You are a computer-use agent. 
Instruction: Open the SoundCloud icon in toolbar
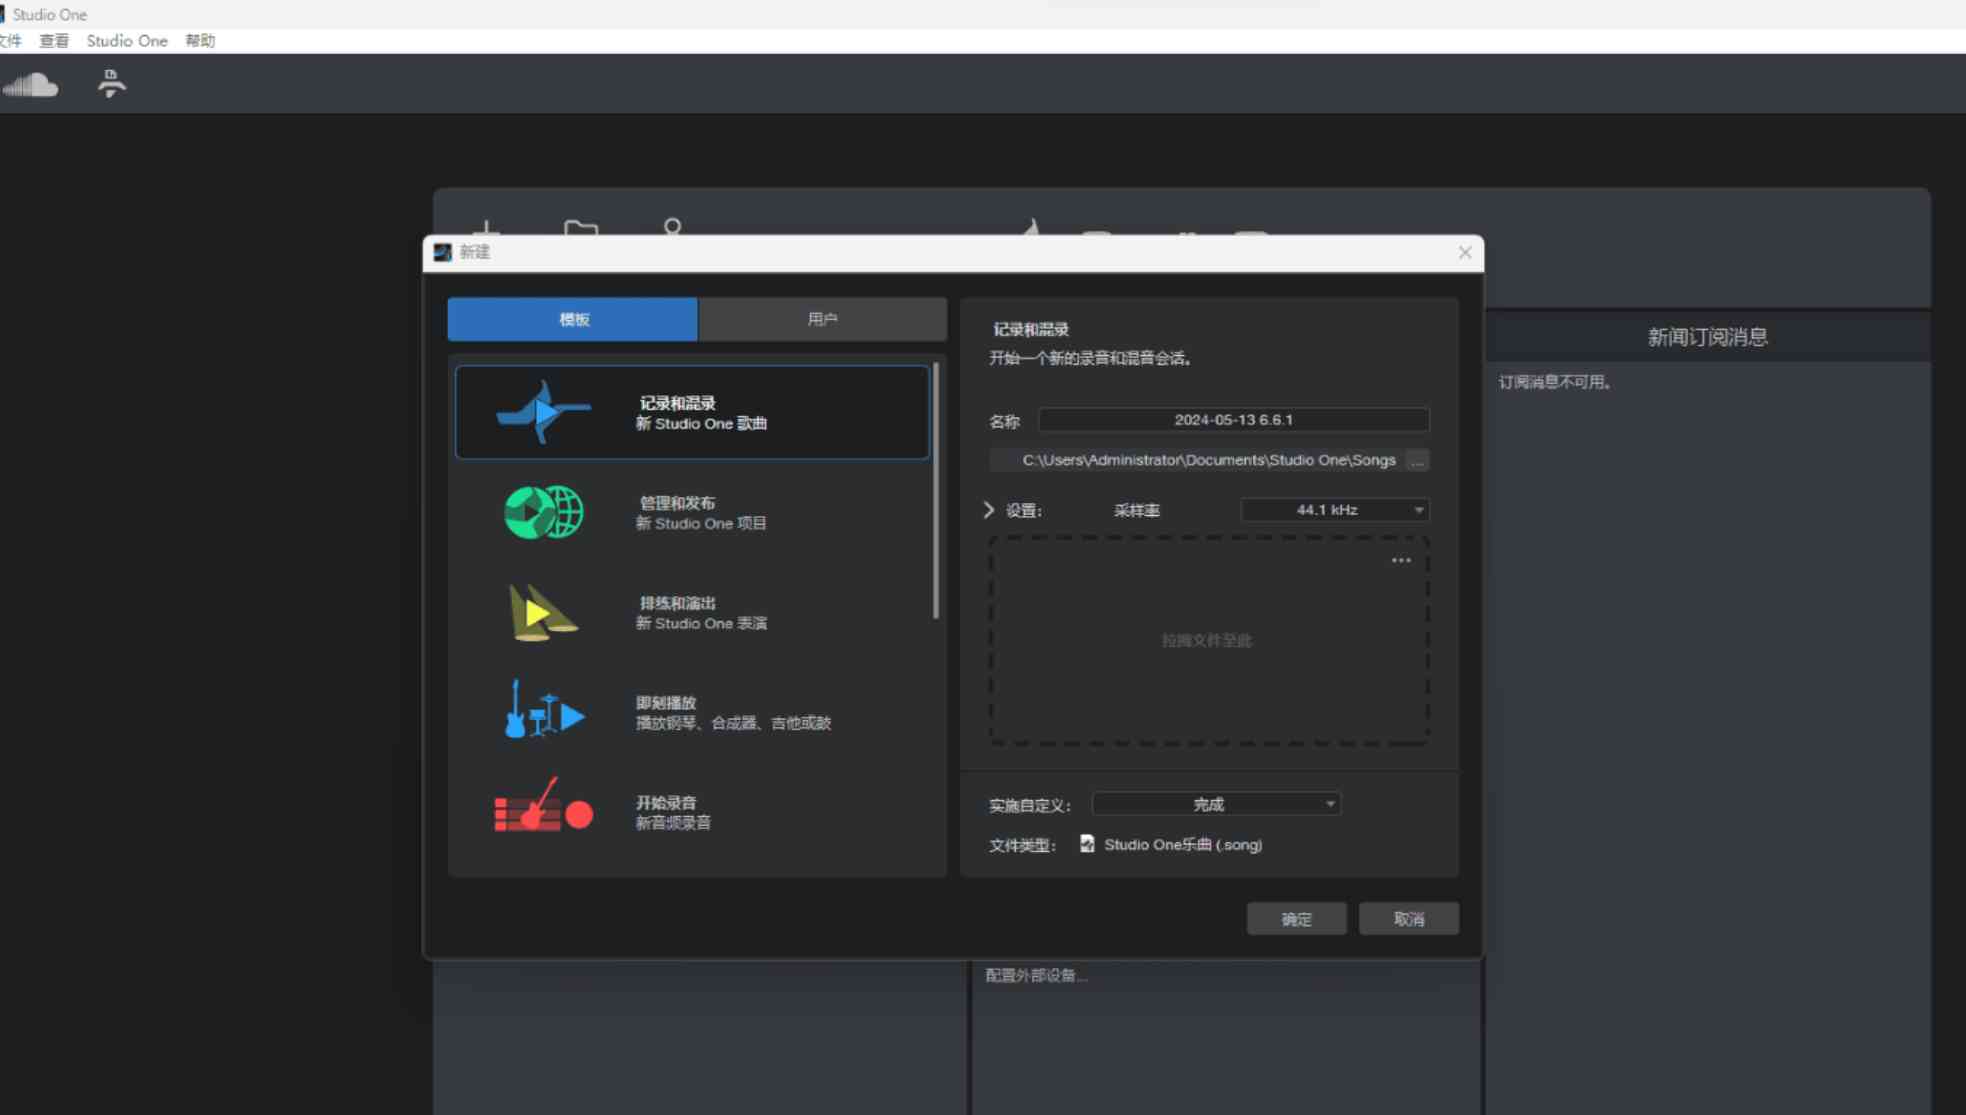[x=30, y=85]
